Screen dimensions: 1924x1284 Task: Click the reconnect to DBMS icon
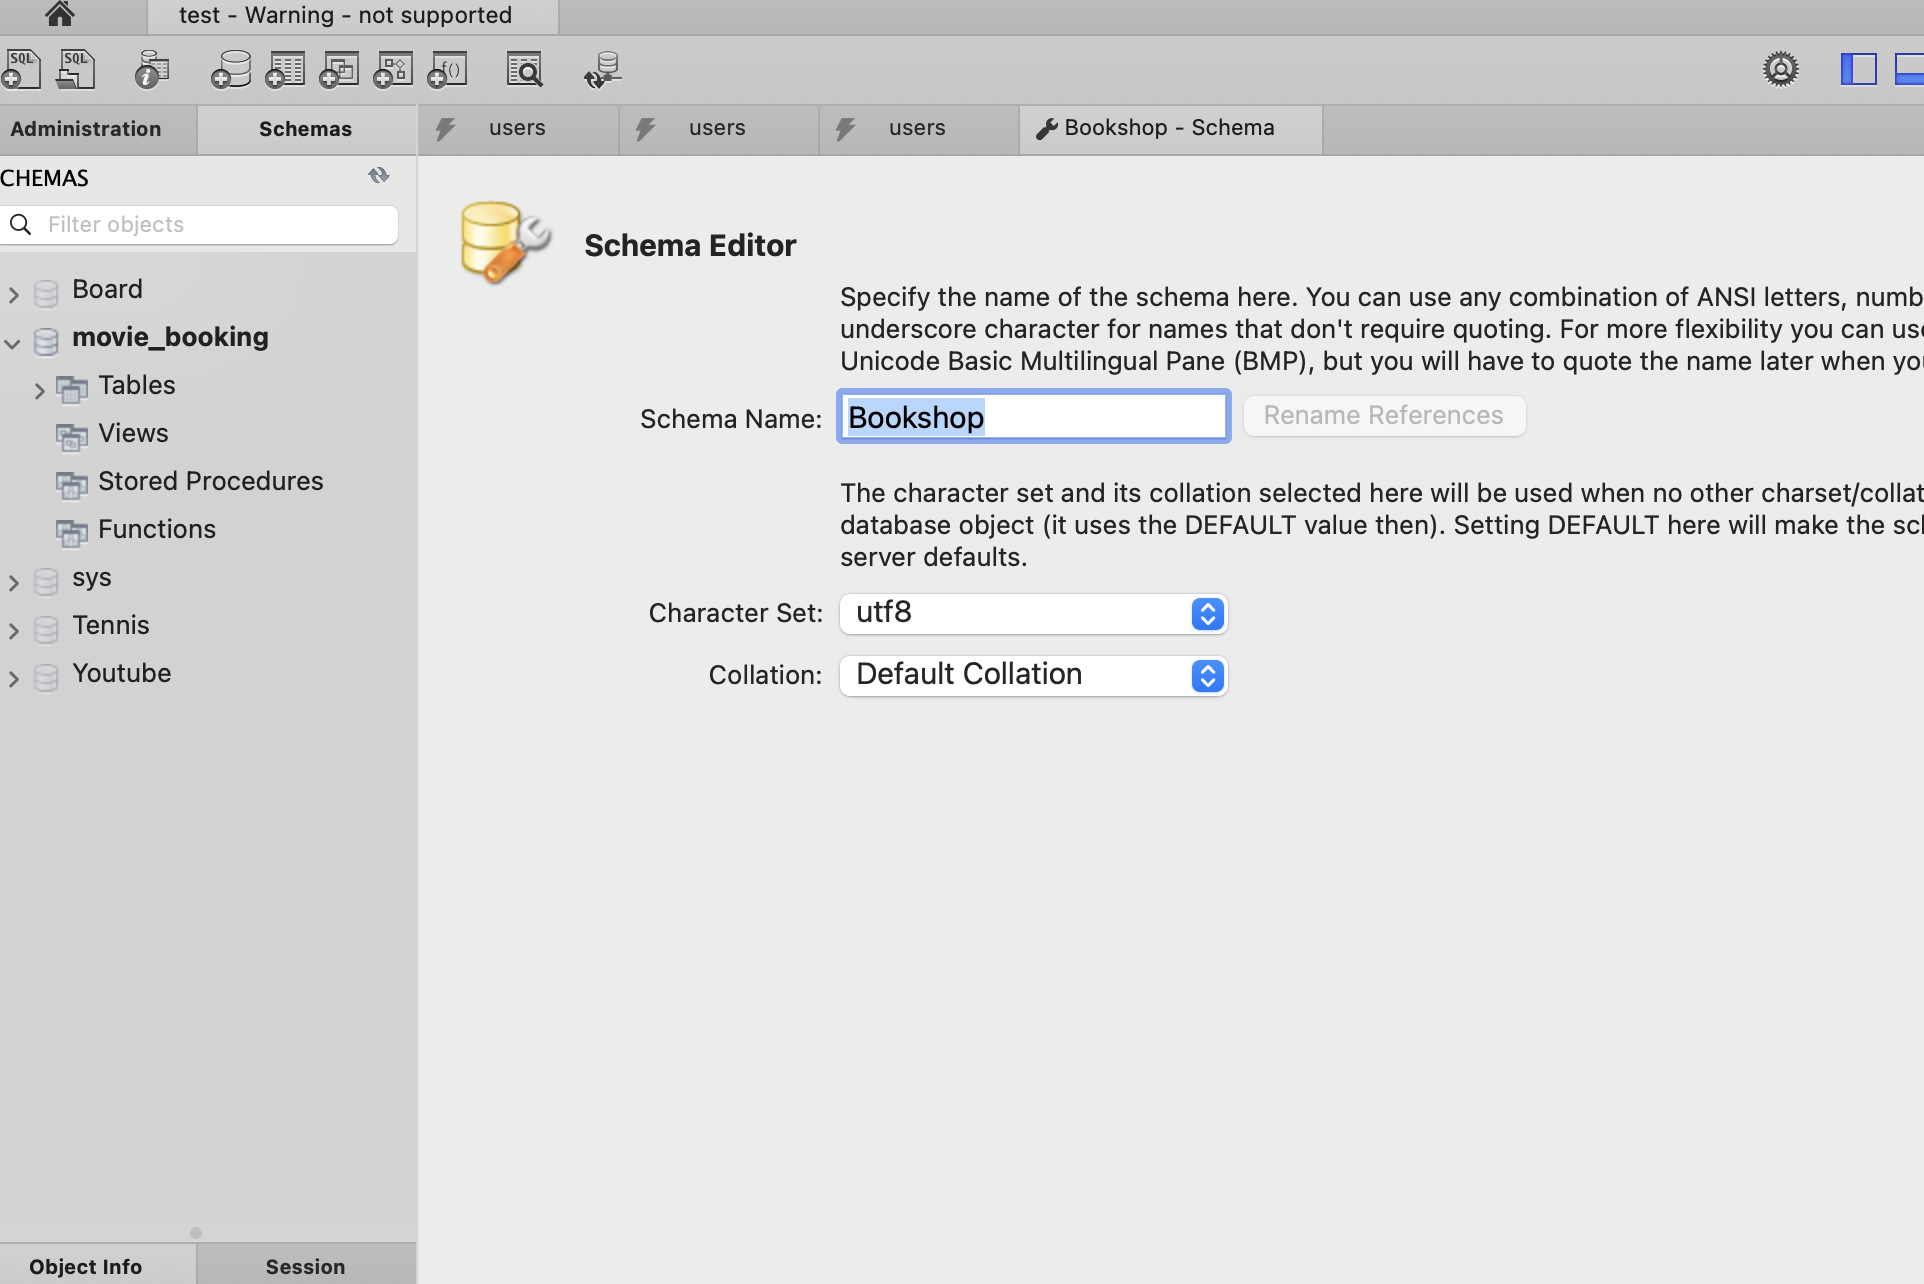tap(603, 69)
